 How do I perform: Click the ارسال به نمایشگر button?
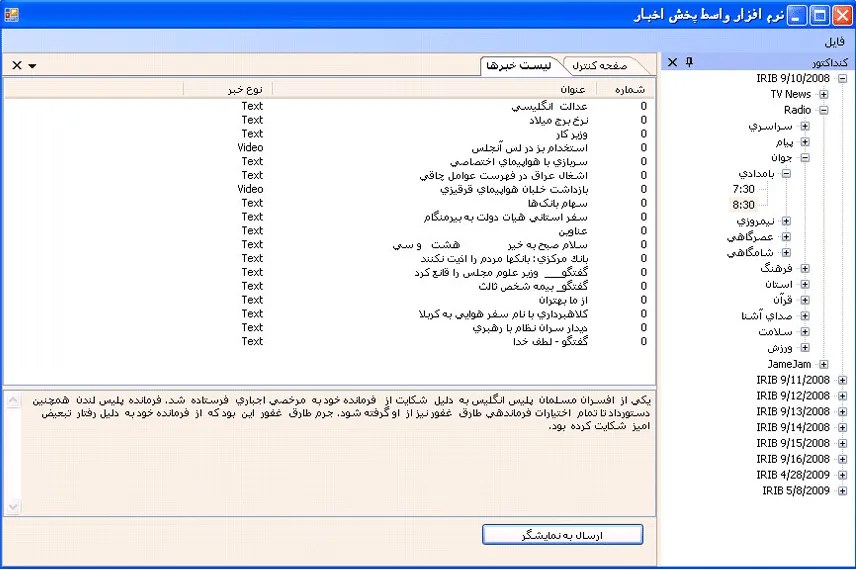pyautogui.click(x=562, y=535)
